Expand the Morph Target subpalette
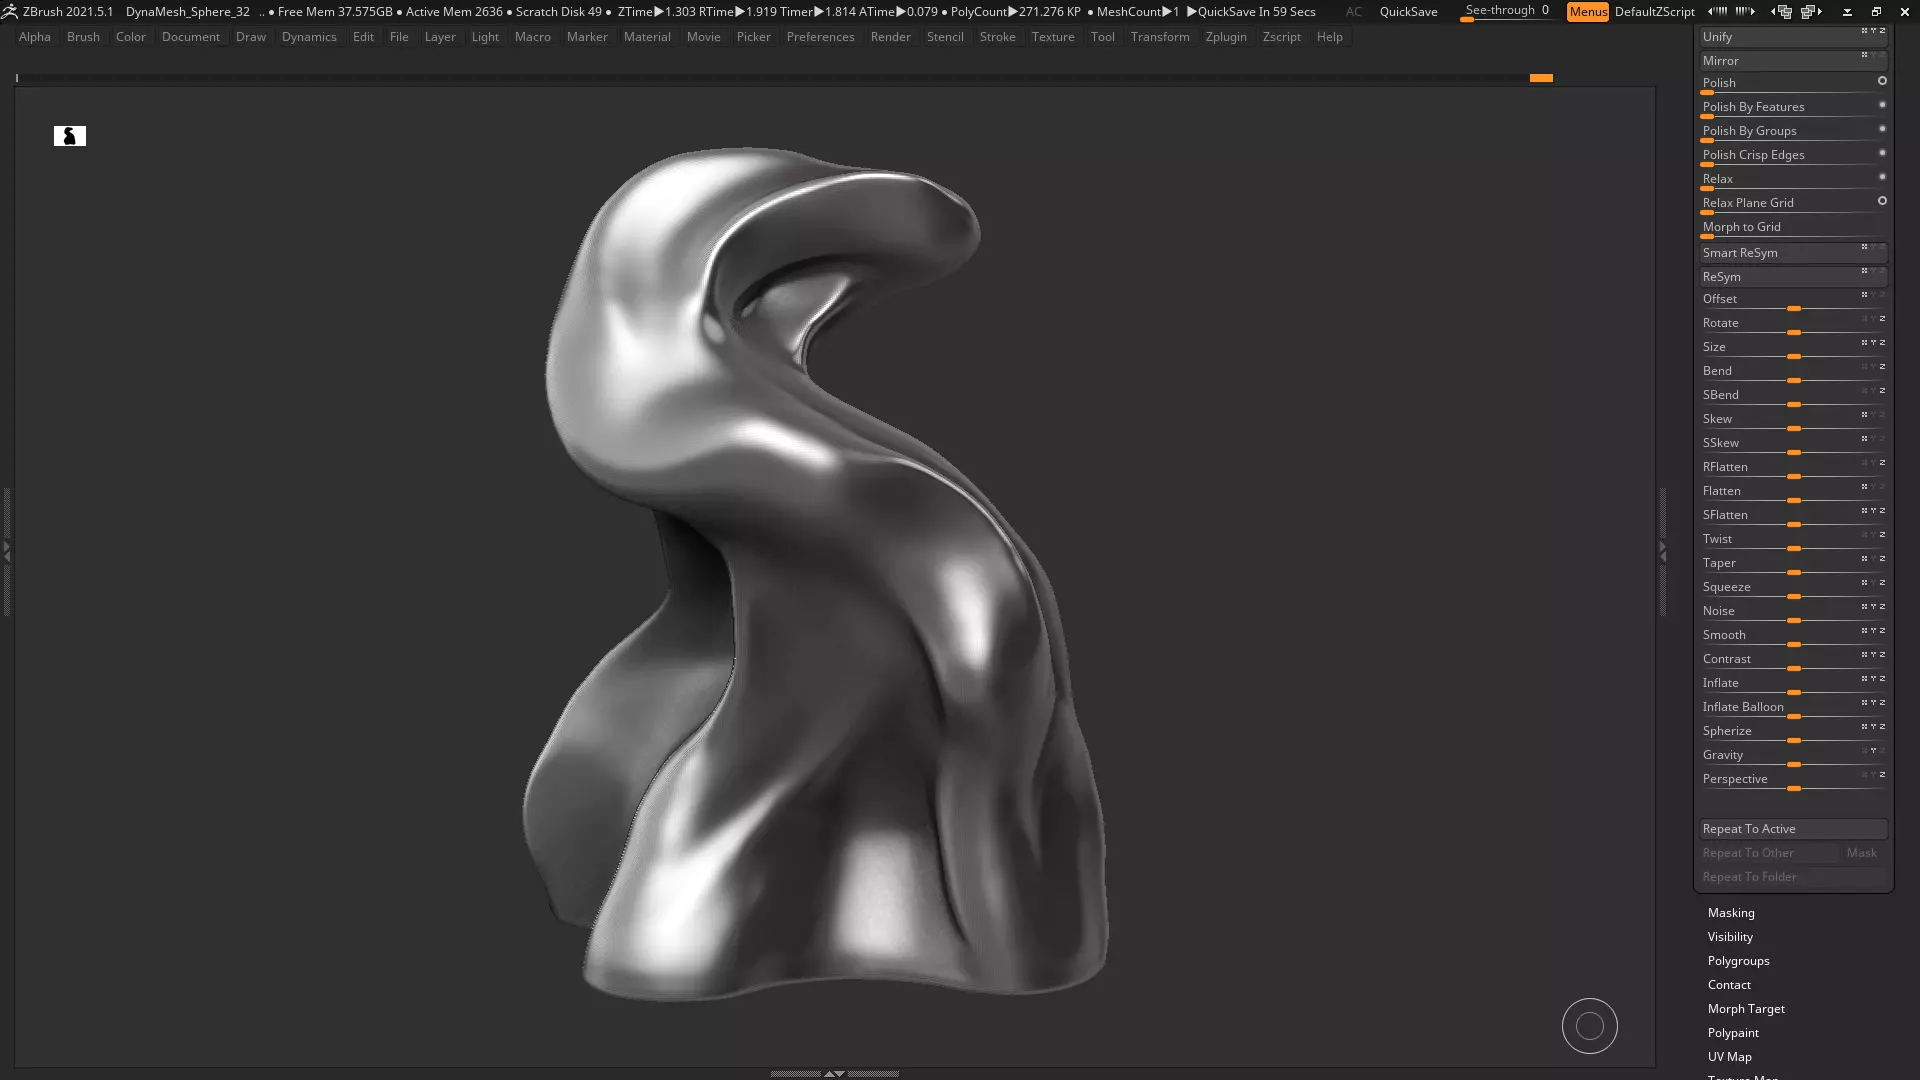 coord(1746,1009)
